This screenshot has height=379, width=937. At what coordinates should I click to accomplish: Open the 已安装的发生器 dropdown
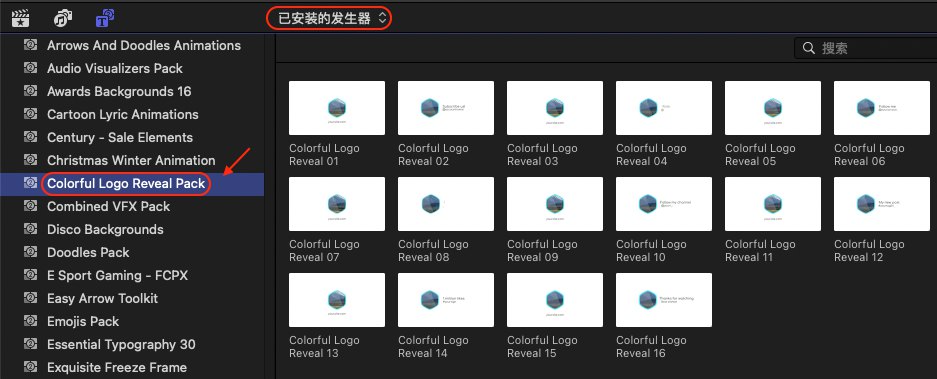pos(333,19)
